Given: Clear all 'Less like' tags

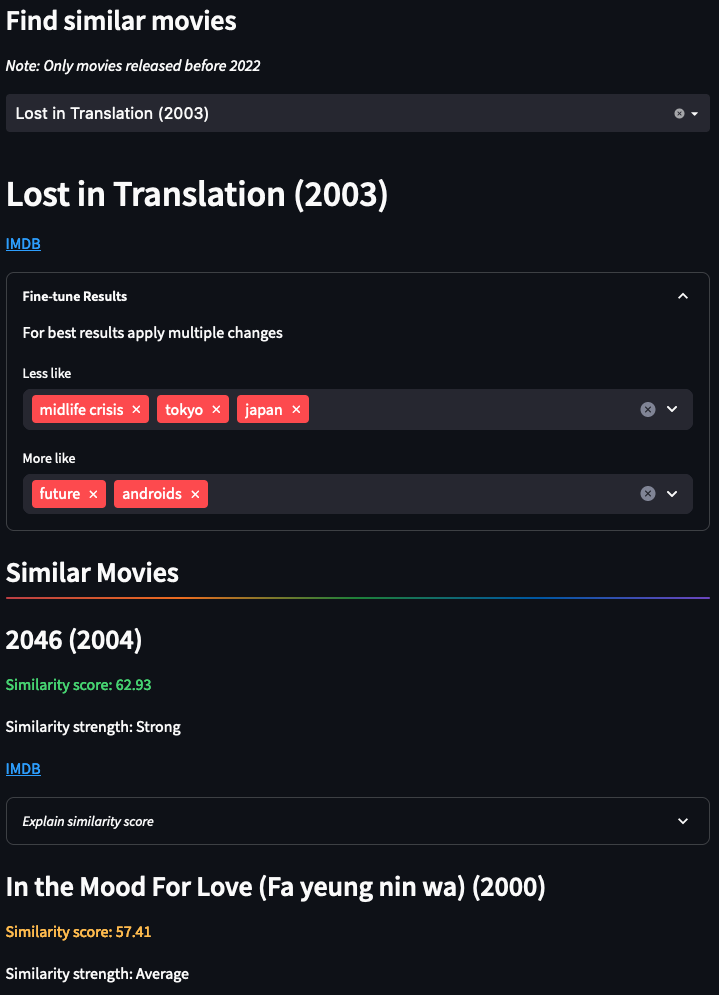Looking at the screenshot, I should (647, 409).
